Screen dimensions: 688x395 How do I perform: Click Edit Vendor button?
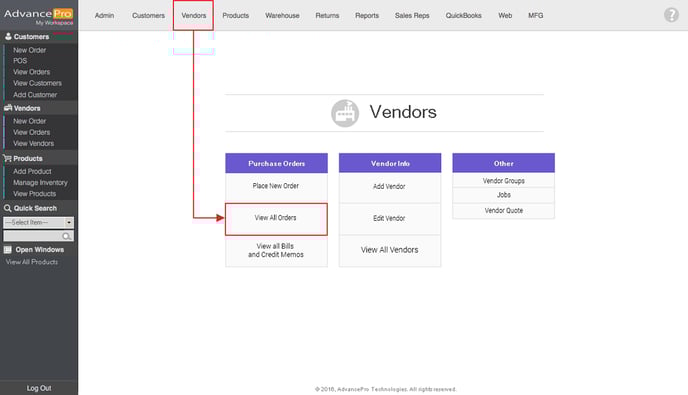[x=390, y=219]
